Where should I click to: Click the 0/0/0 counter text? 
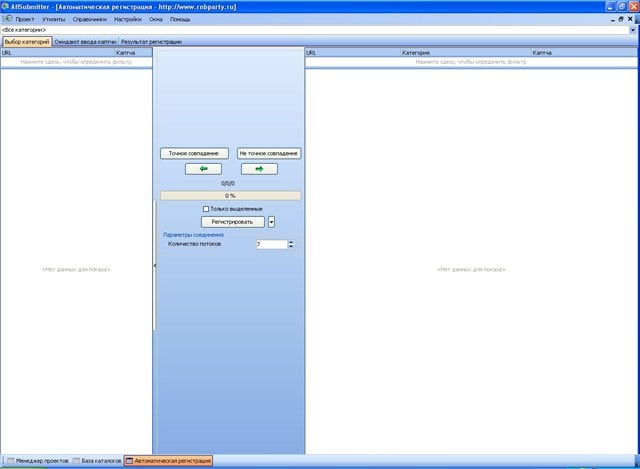228,184
